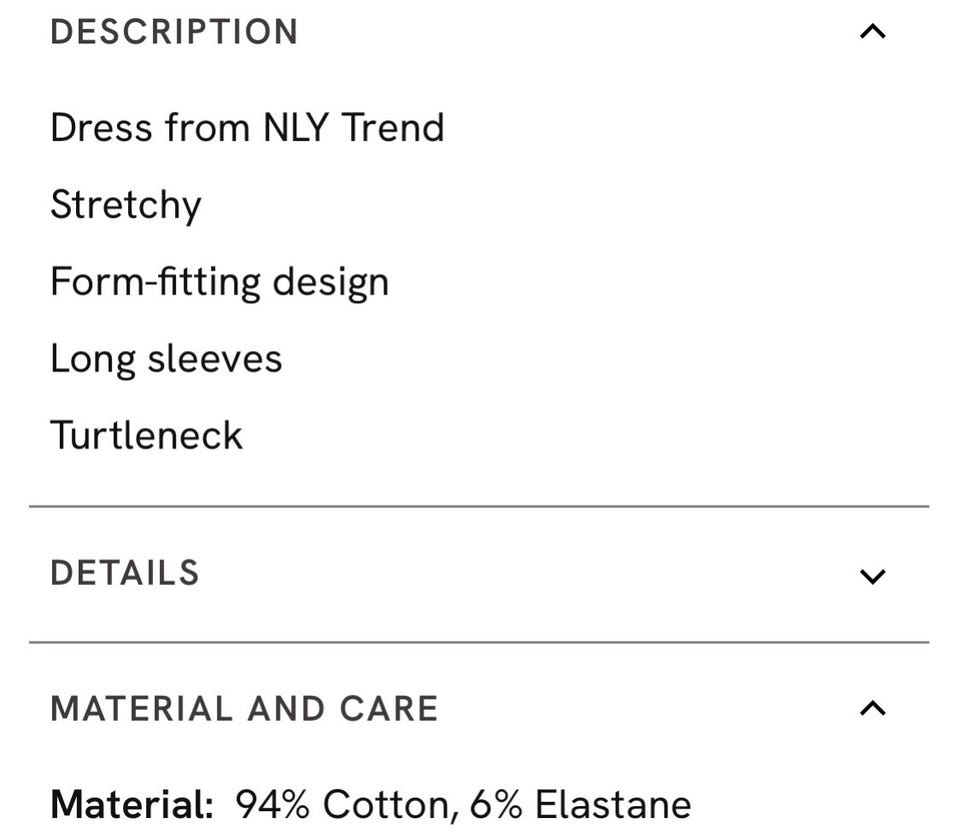Click the '6% Elastane' material text
960x836 pixels.
point(580,805)
